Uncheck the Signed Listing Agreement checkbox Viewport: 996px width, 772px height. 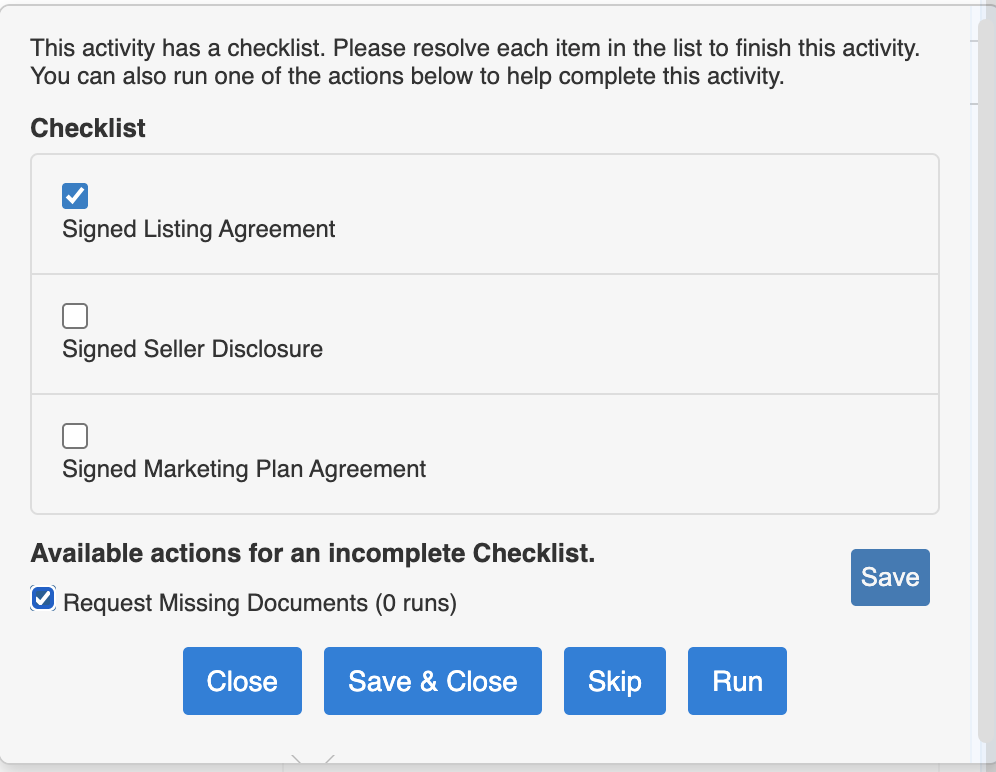point(75,196)
